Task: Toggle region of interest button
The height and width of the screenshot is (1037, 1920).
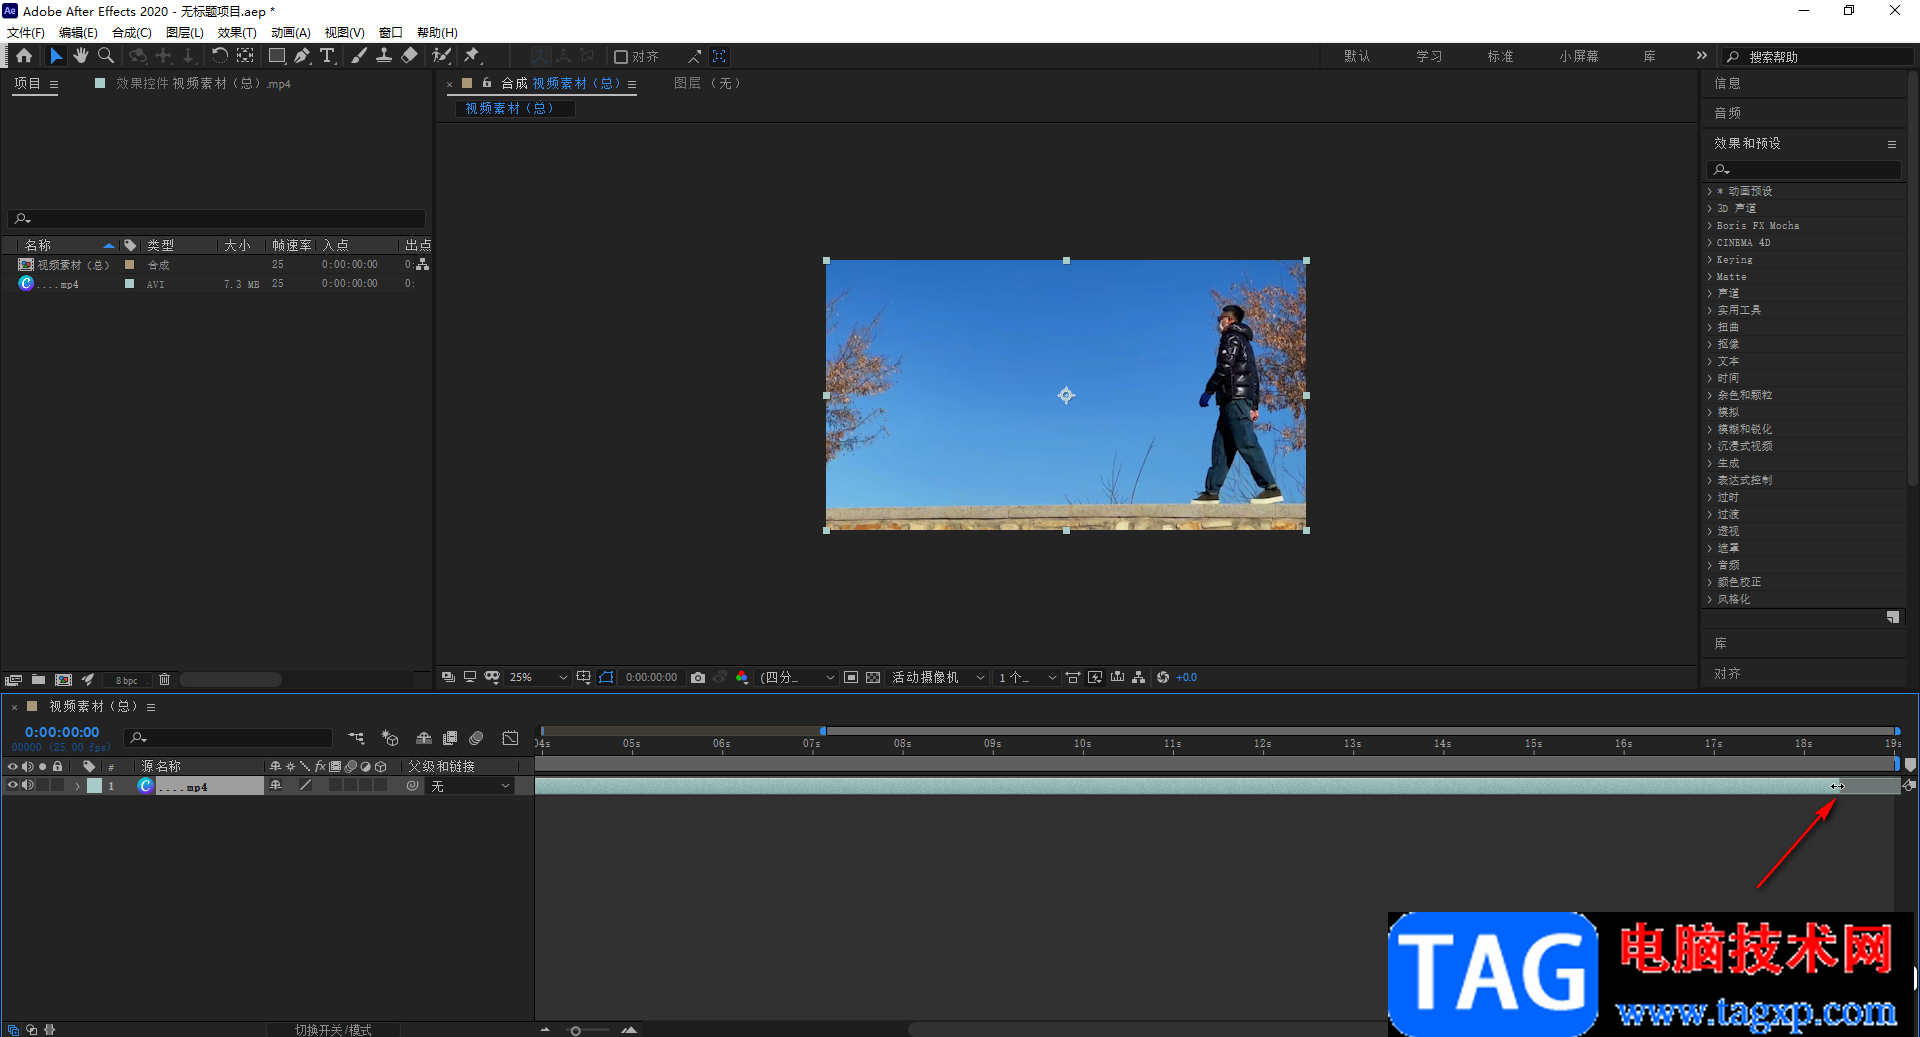Action: pyautogui.click(x=851, y=678)
